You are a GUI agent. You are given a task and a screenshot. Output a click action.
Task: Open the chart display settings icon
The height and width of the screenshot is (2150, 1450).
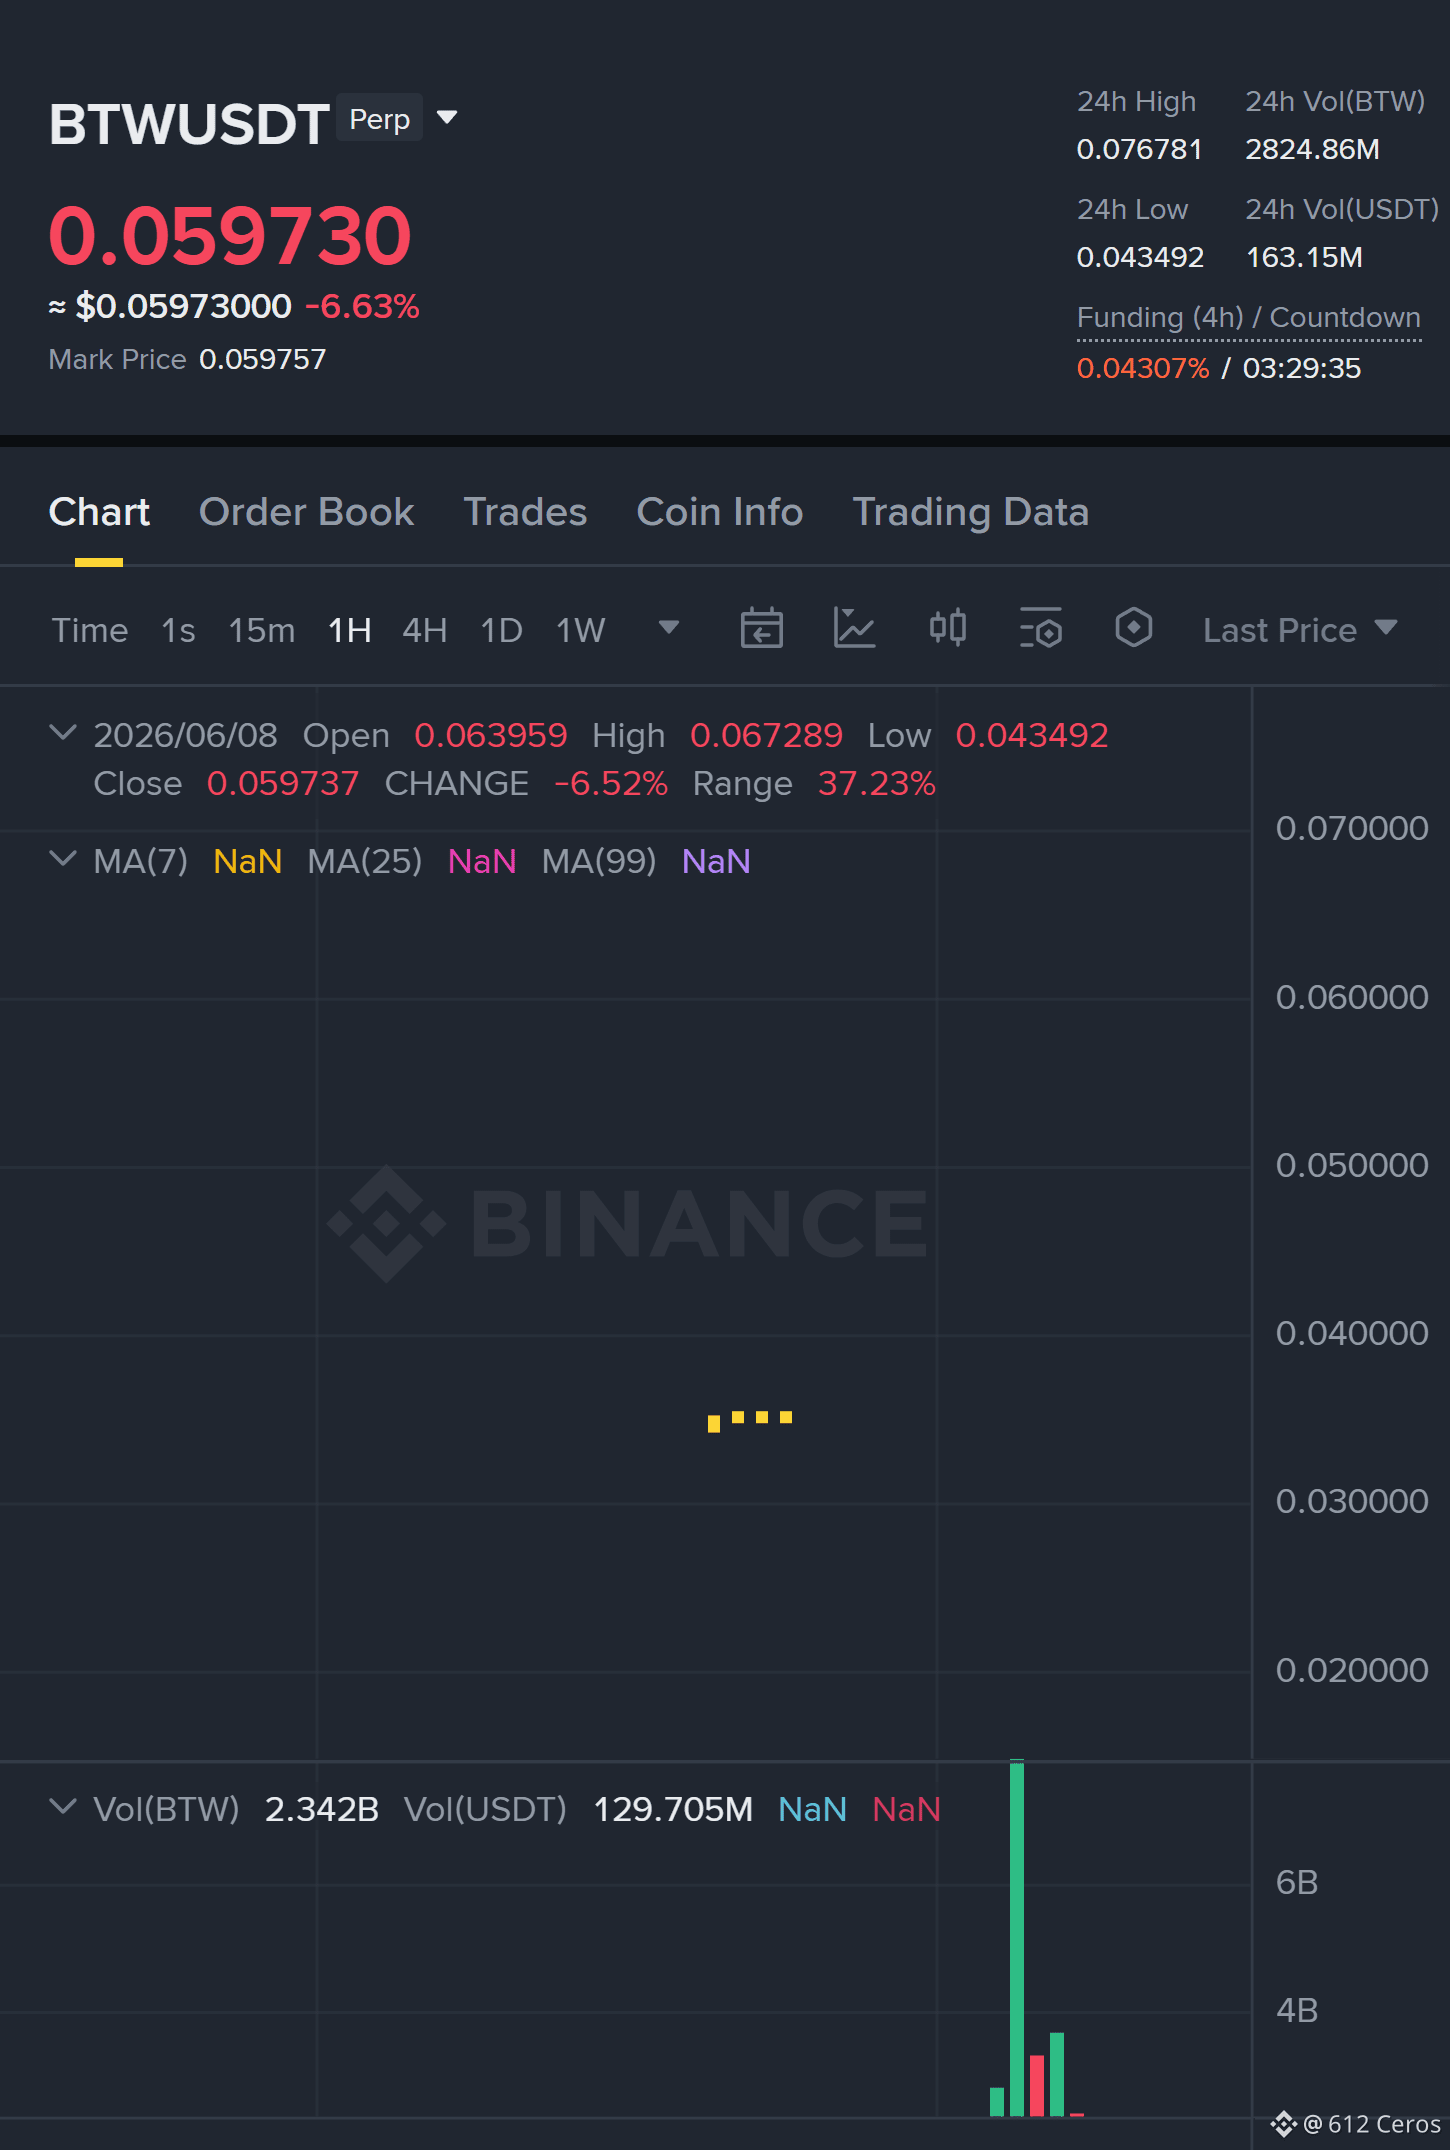coord(1040,629)
